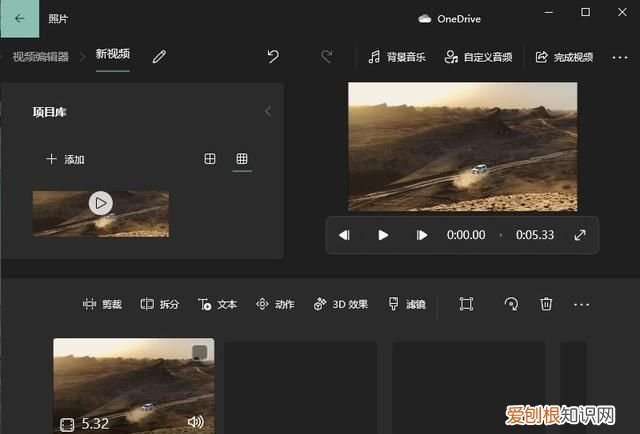Open 背景音乐 background music
This screenshot has width=640, height=434.
[396, 57]
